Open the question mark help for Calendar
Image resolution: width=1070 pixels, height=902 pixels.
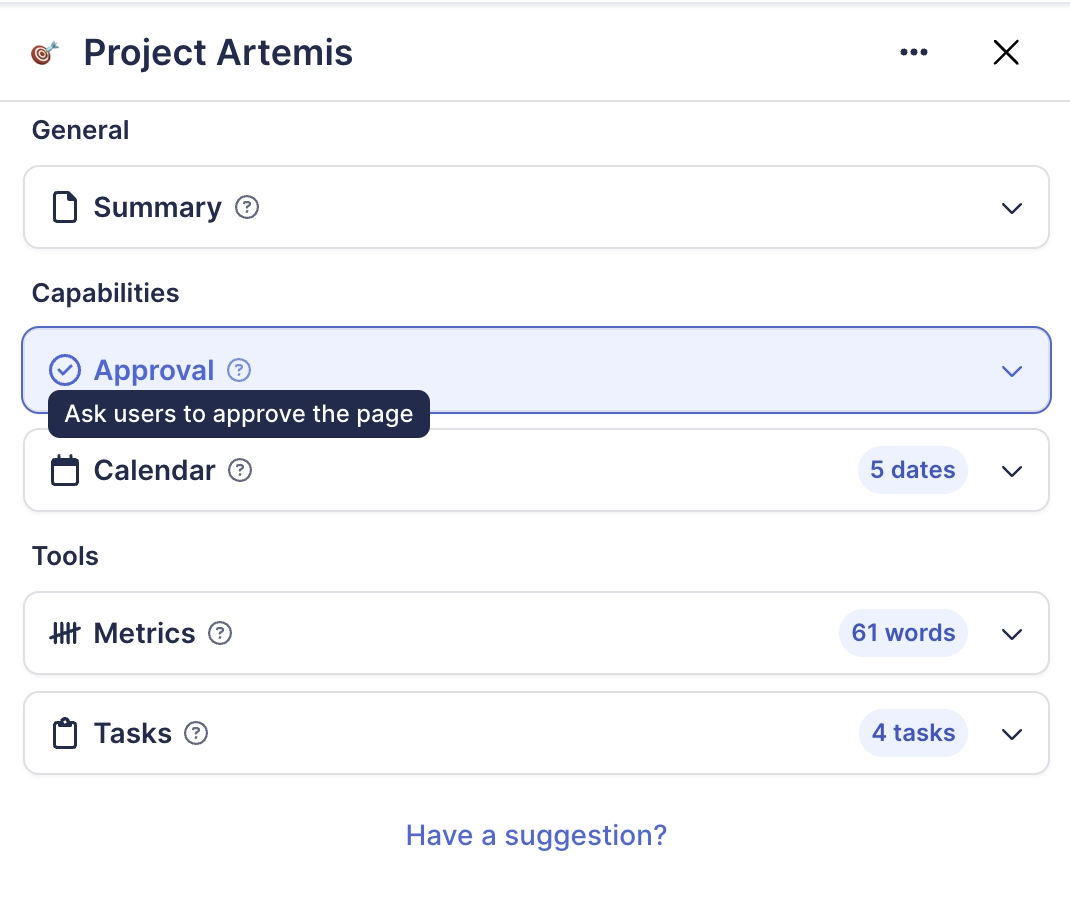coord(240,470)
